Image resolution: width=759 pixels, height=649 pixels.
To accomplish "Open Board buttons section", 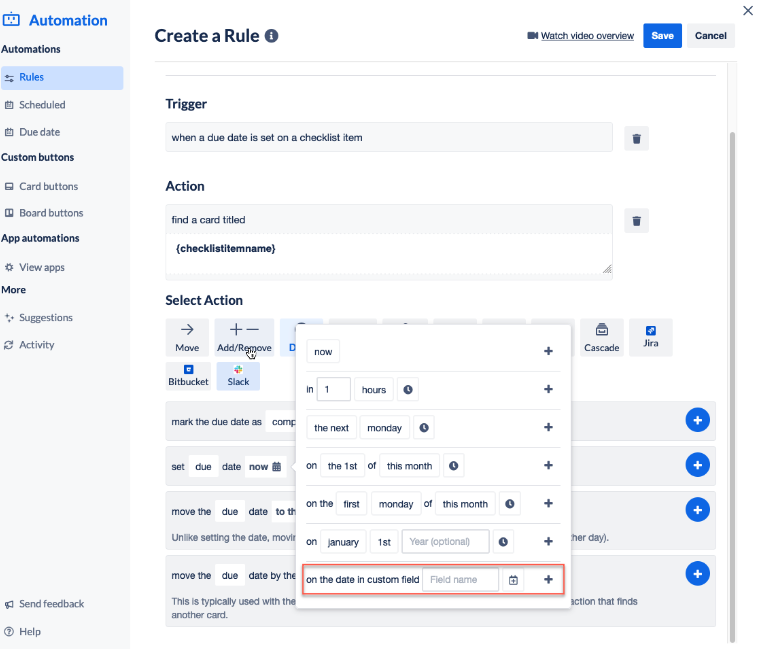I will (x=51, y=213).
